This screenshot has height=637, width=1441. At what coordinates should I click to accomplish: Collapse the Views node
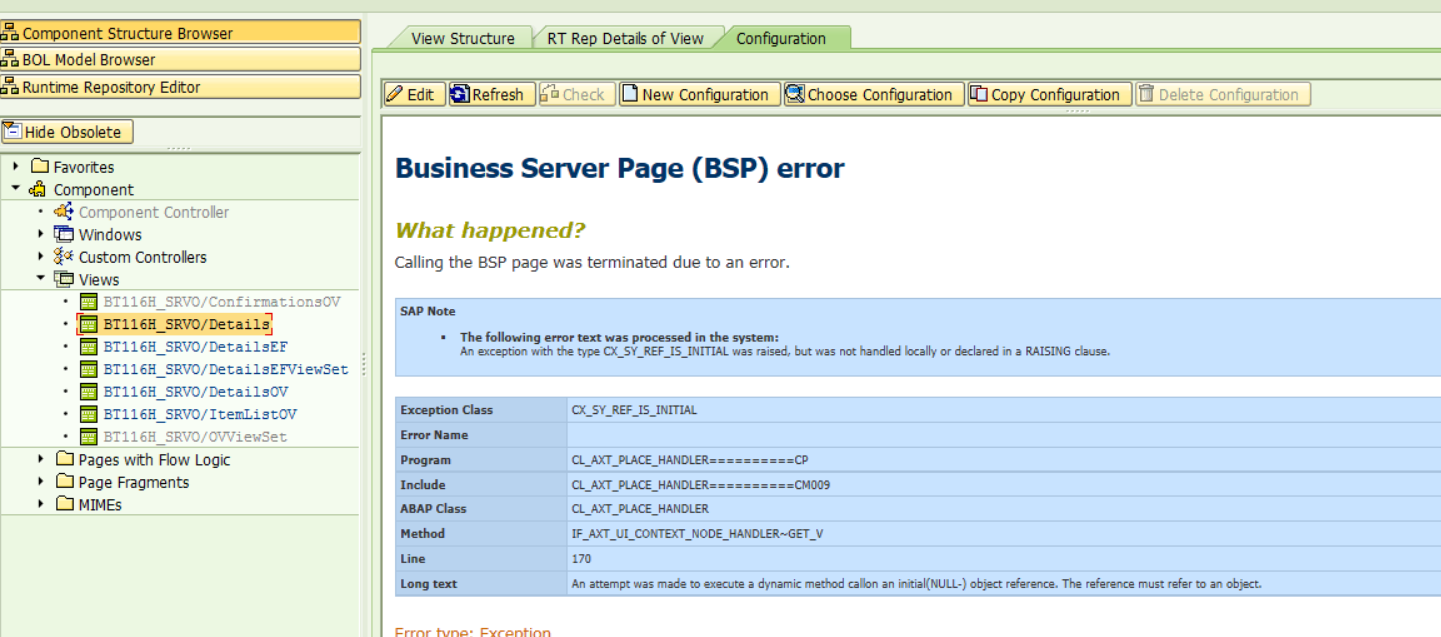tap(41, 279)
